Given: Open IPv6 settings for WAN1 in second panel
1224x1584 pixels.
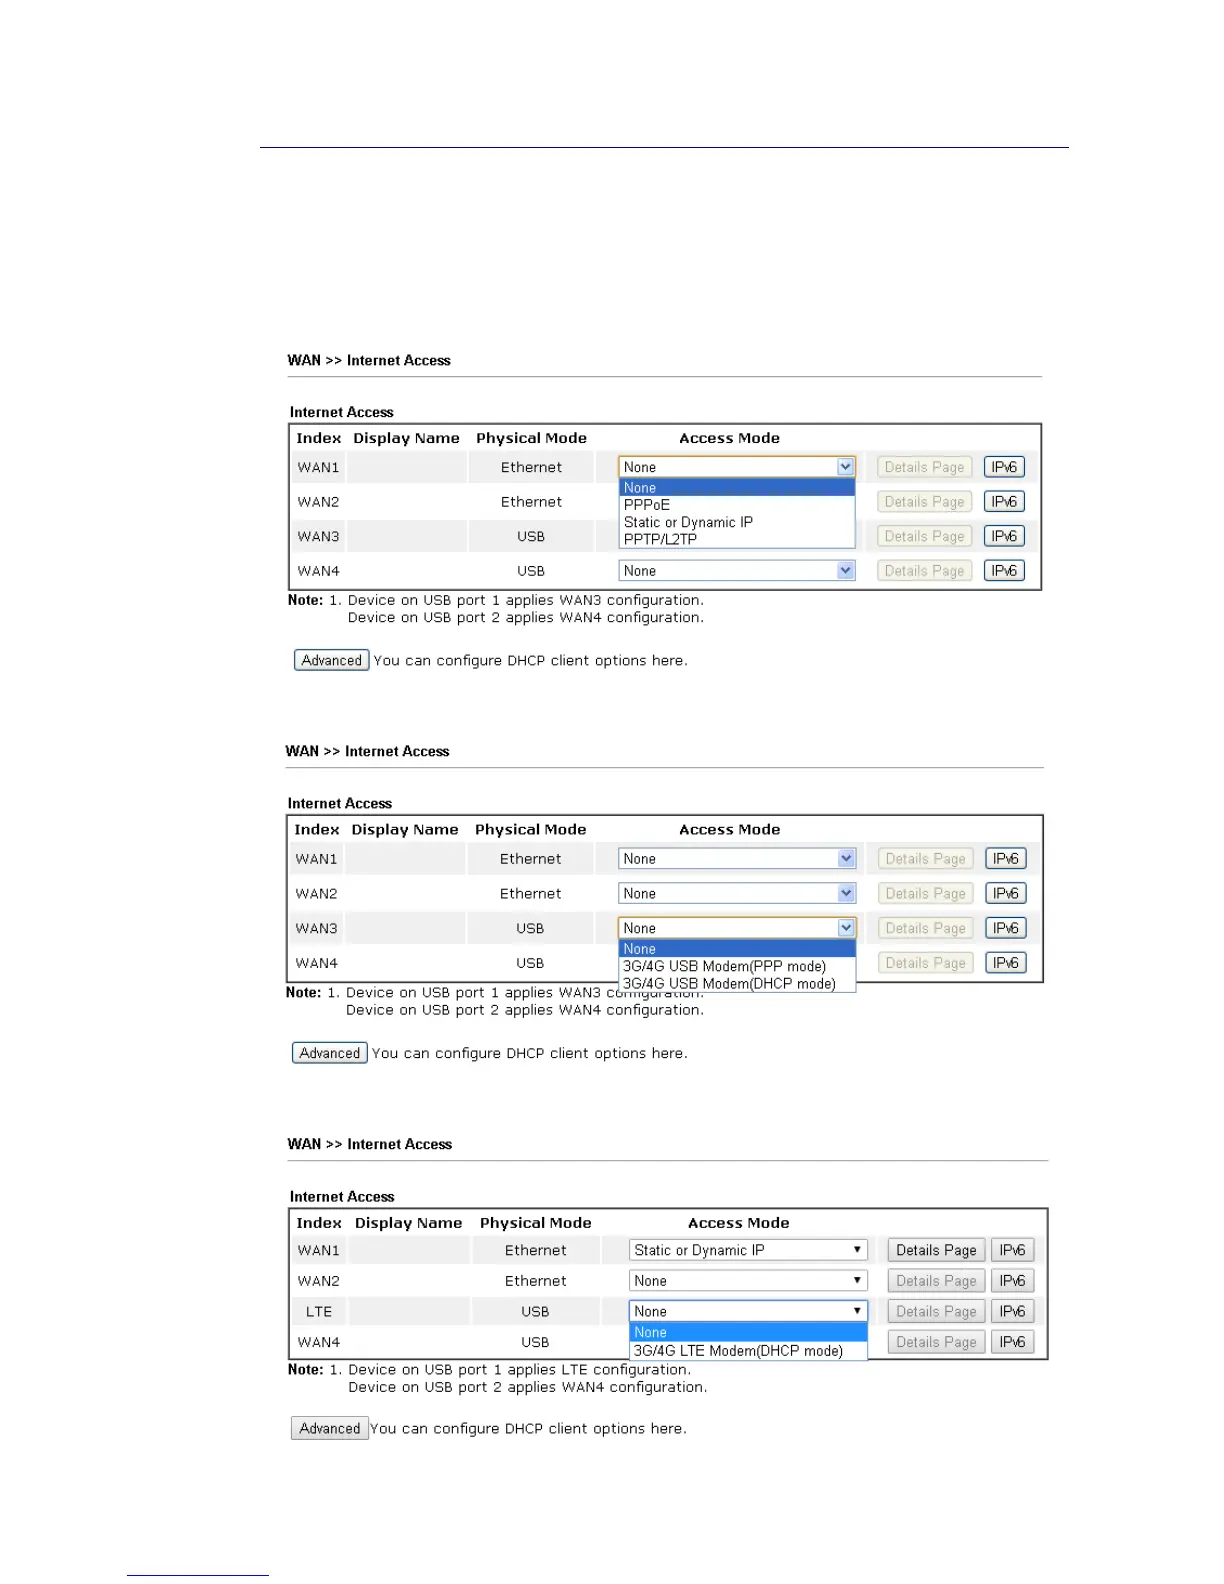Looking at the screenshot, I should pyautogui.click(x=1005, y=859).
